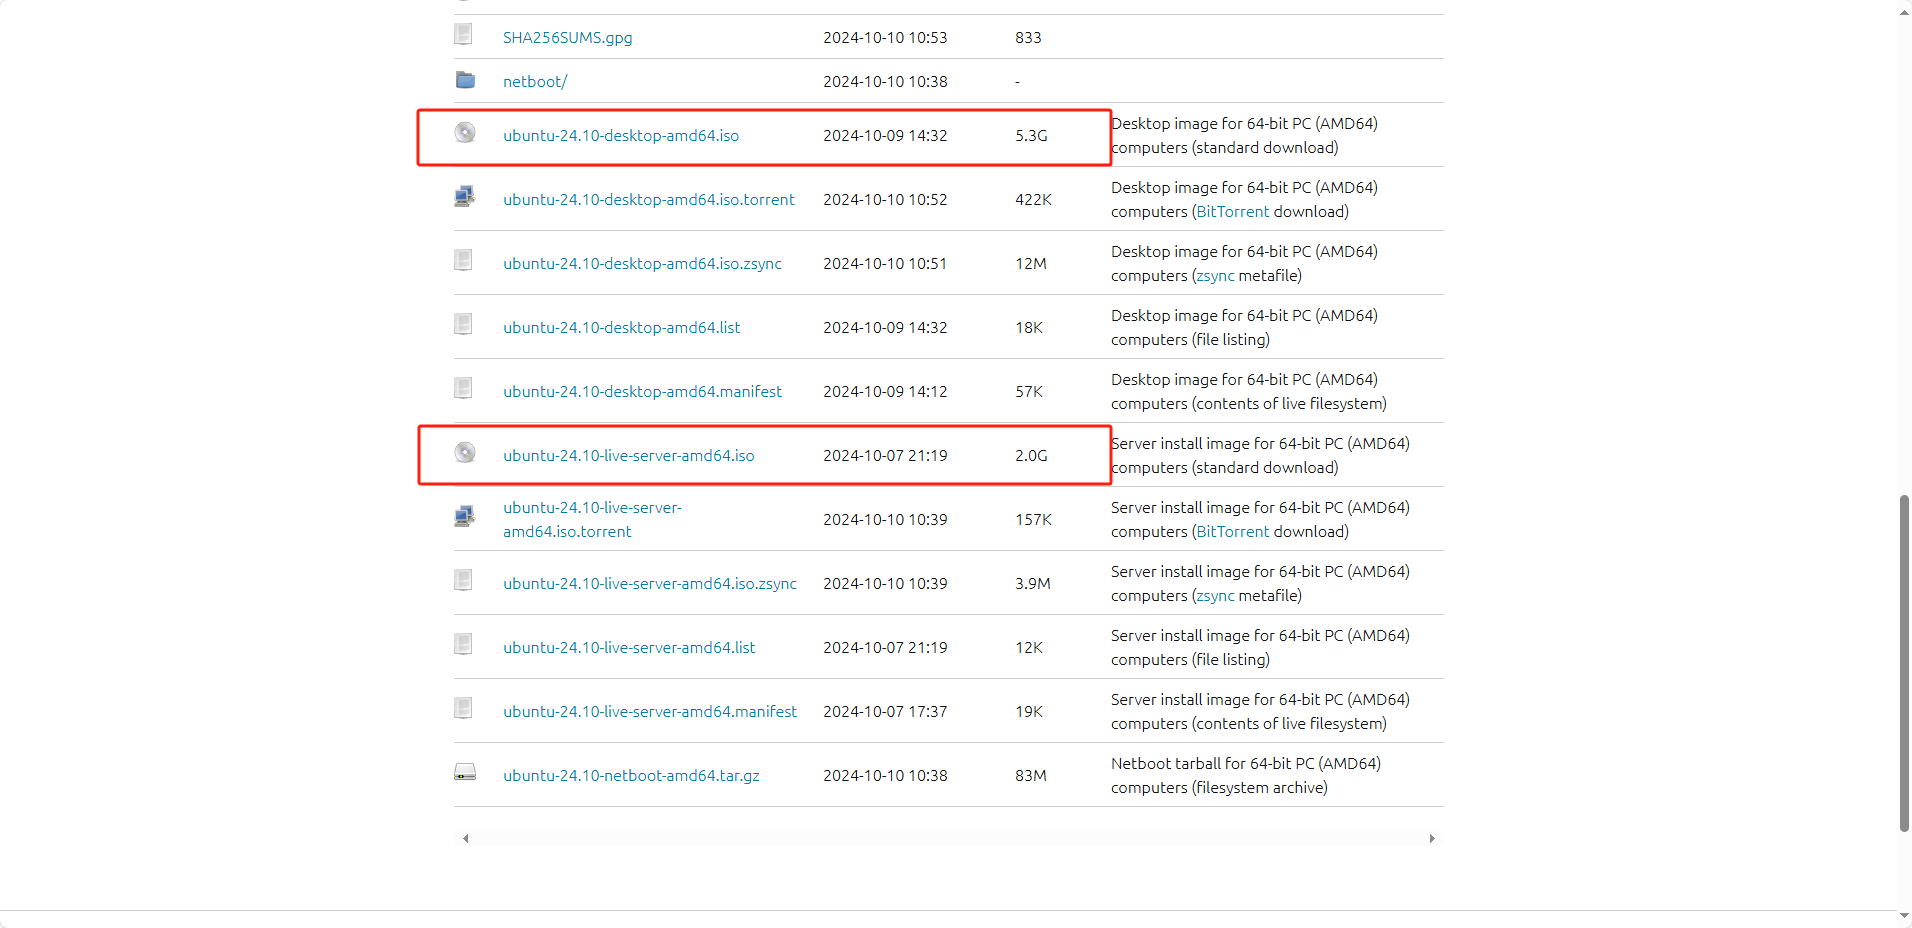1912x928 pixels.
Task: Click the page's vertical scrollbar thumb
Action: pos(1904,662)
